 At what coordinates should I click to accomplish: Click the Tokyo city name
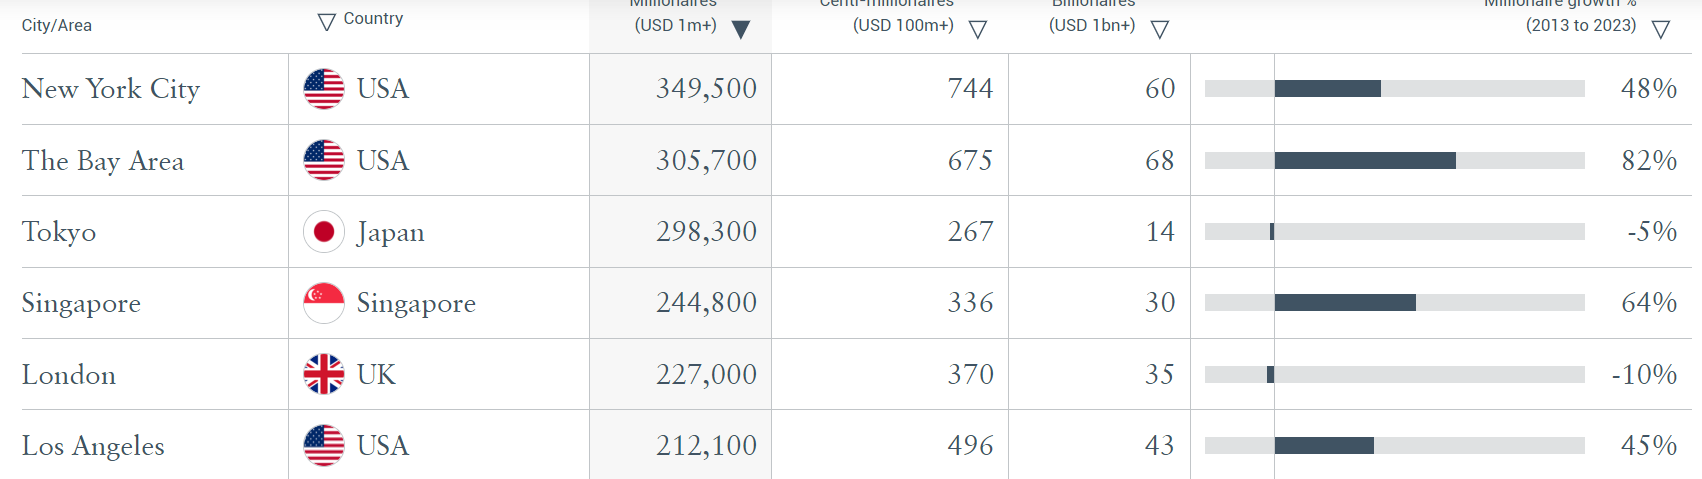point(59,232)
